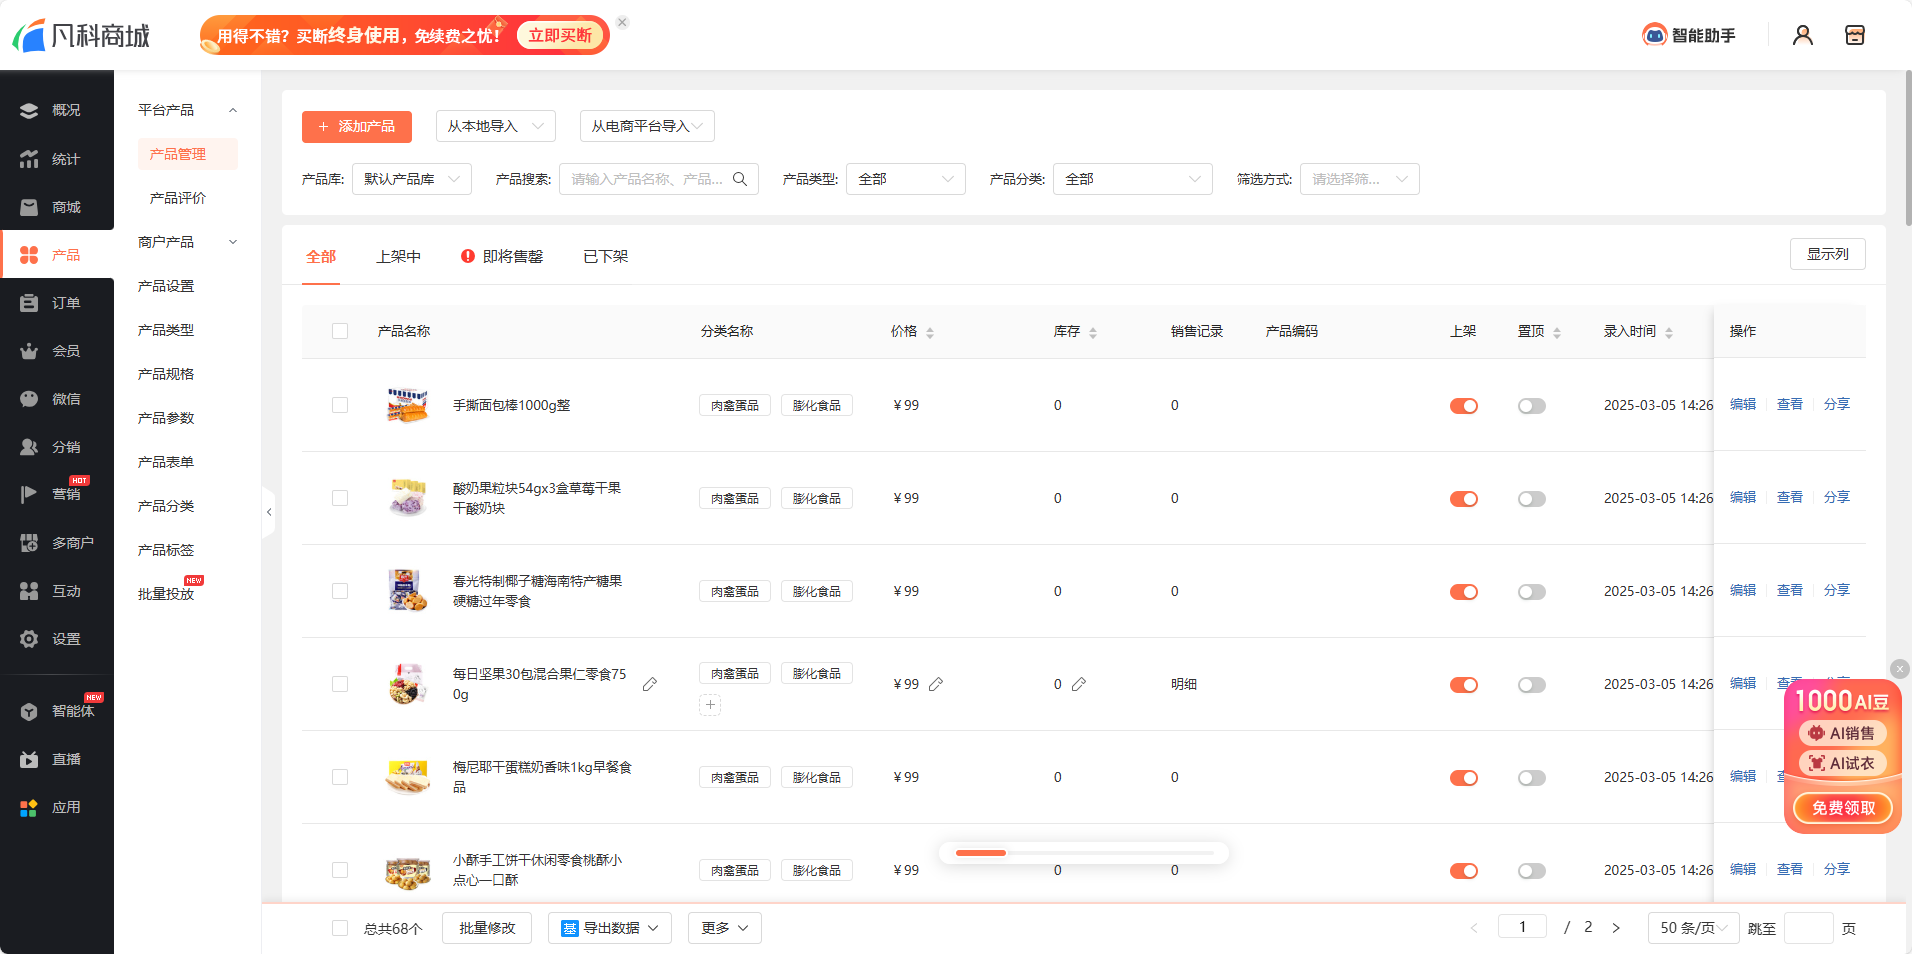The width and height of the screenshot is (1912, 954).
Task: Click 编辑 link for 手撕面包棒1000g整
Action: tap(1742, 405)
